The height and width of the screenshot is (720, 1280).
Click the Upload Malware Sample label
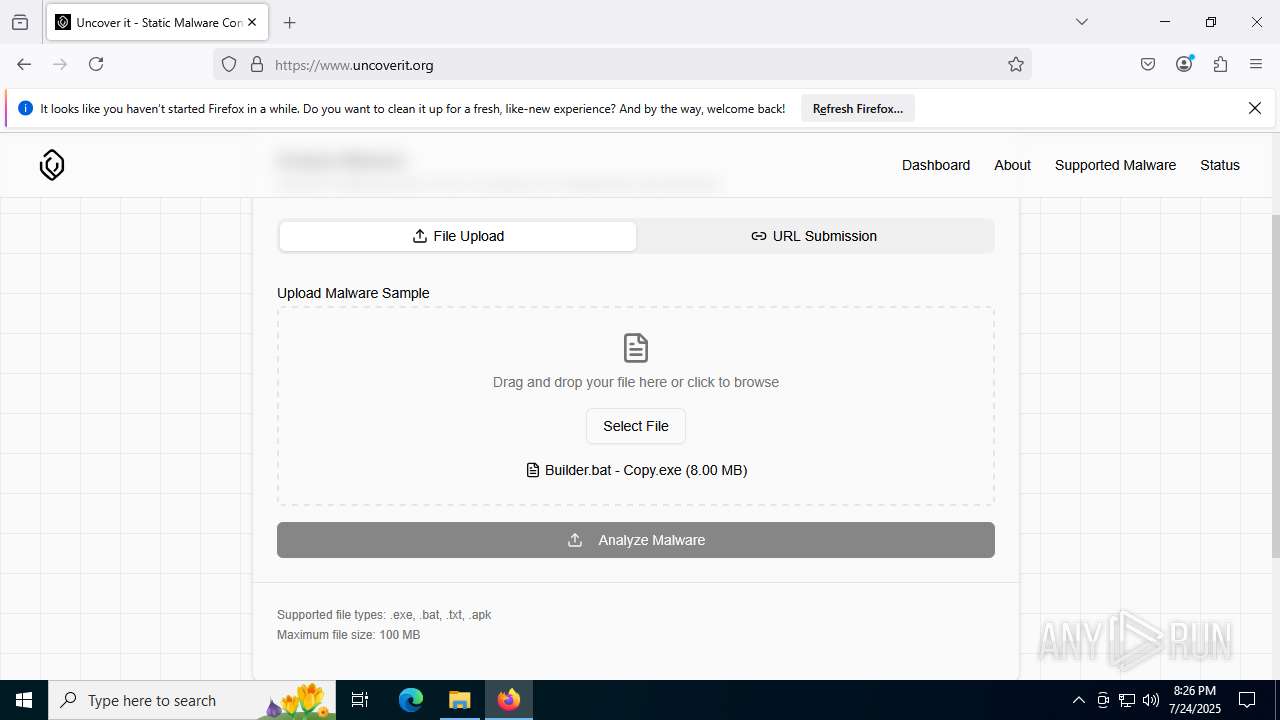[353, 293]
